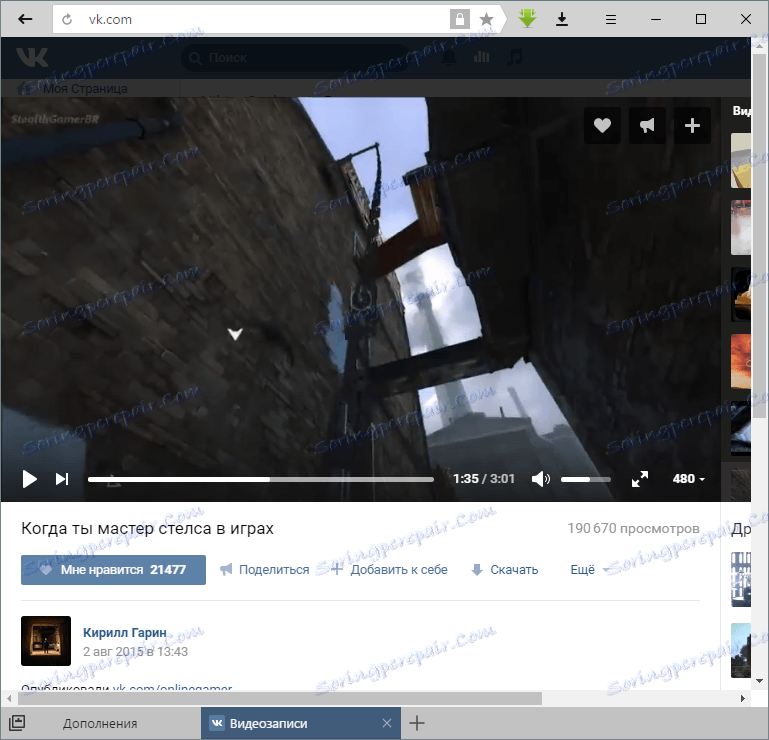Open the browser downloads icon
The width and height of the screenshot is (769, 740).
(x=562, y=19)
